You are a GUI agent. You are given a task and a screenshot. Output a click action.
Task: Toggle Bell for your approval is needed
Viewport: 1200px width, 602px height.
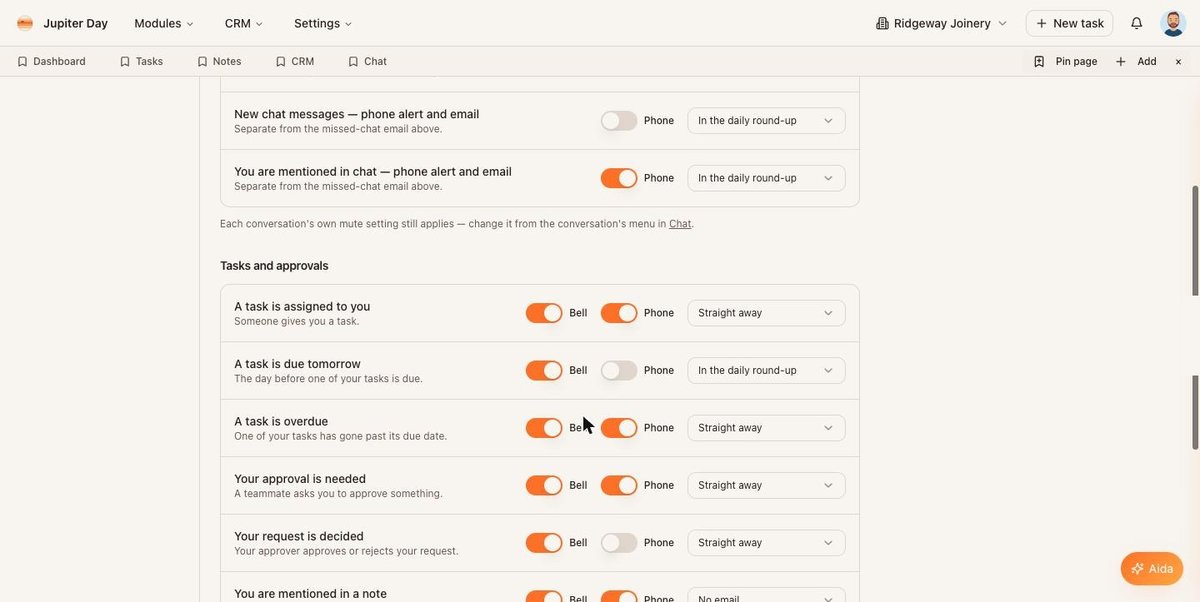click(x=544, y=485)
